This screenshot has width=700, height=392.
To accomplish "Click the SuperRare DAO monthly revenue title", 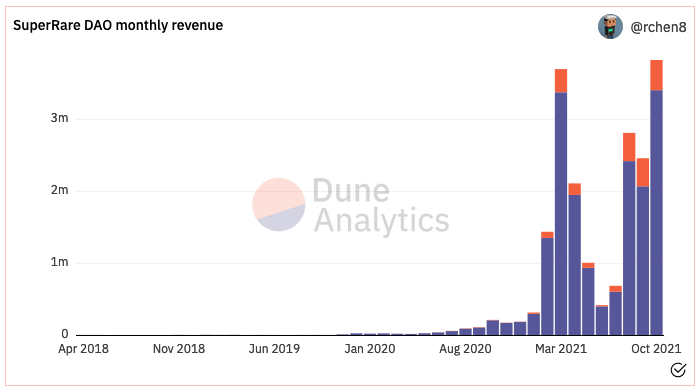I will point(118,25).
